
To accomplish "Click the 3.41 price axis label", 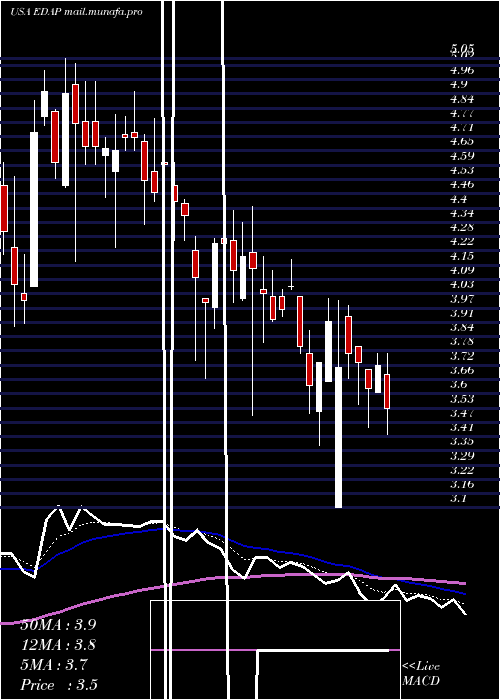I will (462, 427).
